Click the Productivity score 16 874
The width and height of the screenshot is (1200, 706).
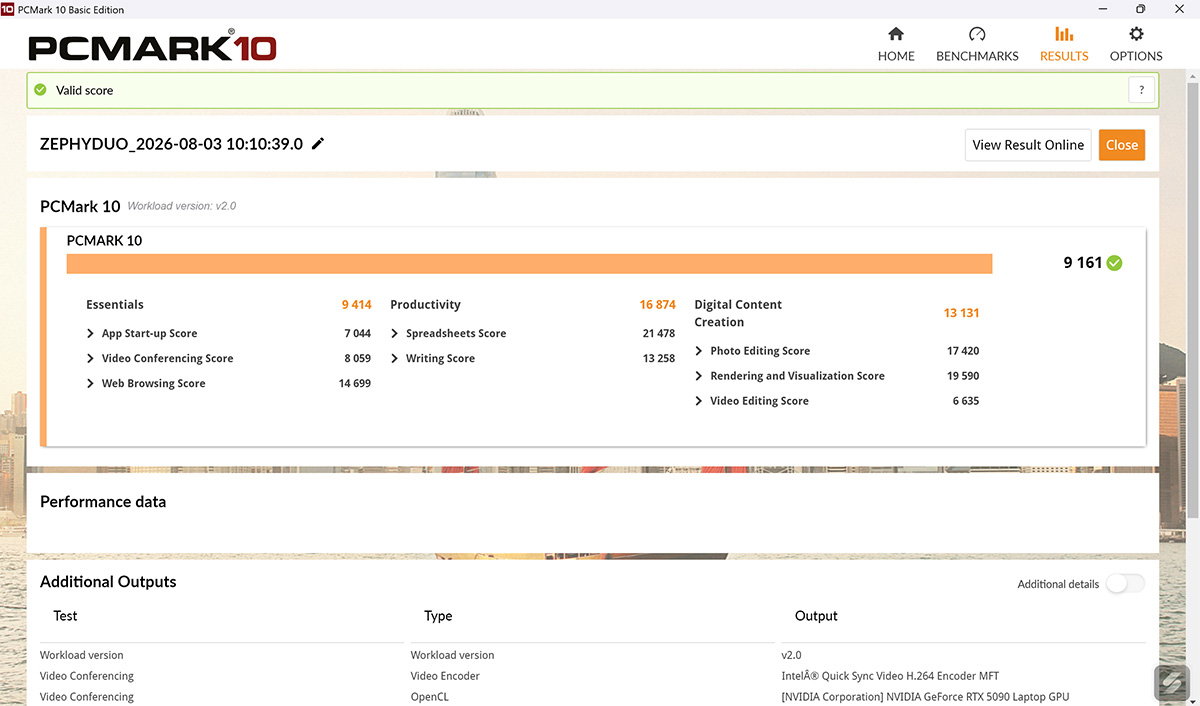coord(657,305)
